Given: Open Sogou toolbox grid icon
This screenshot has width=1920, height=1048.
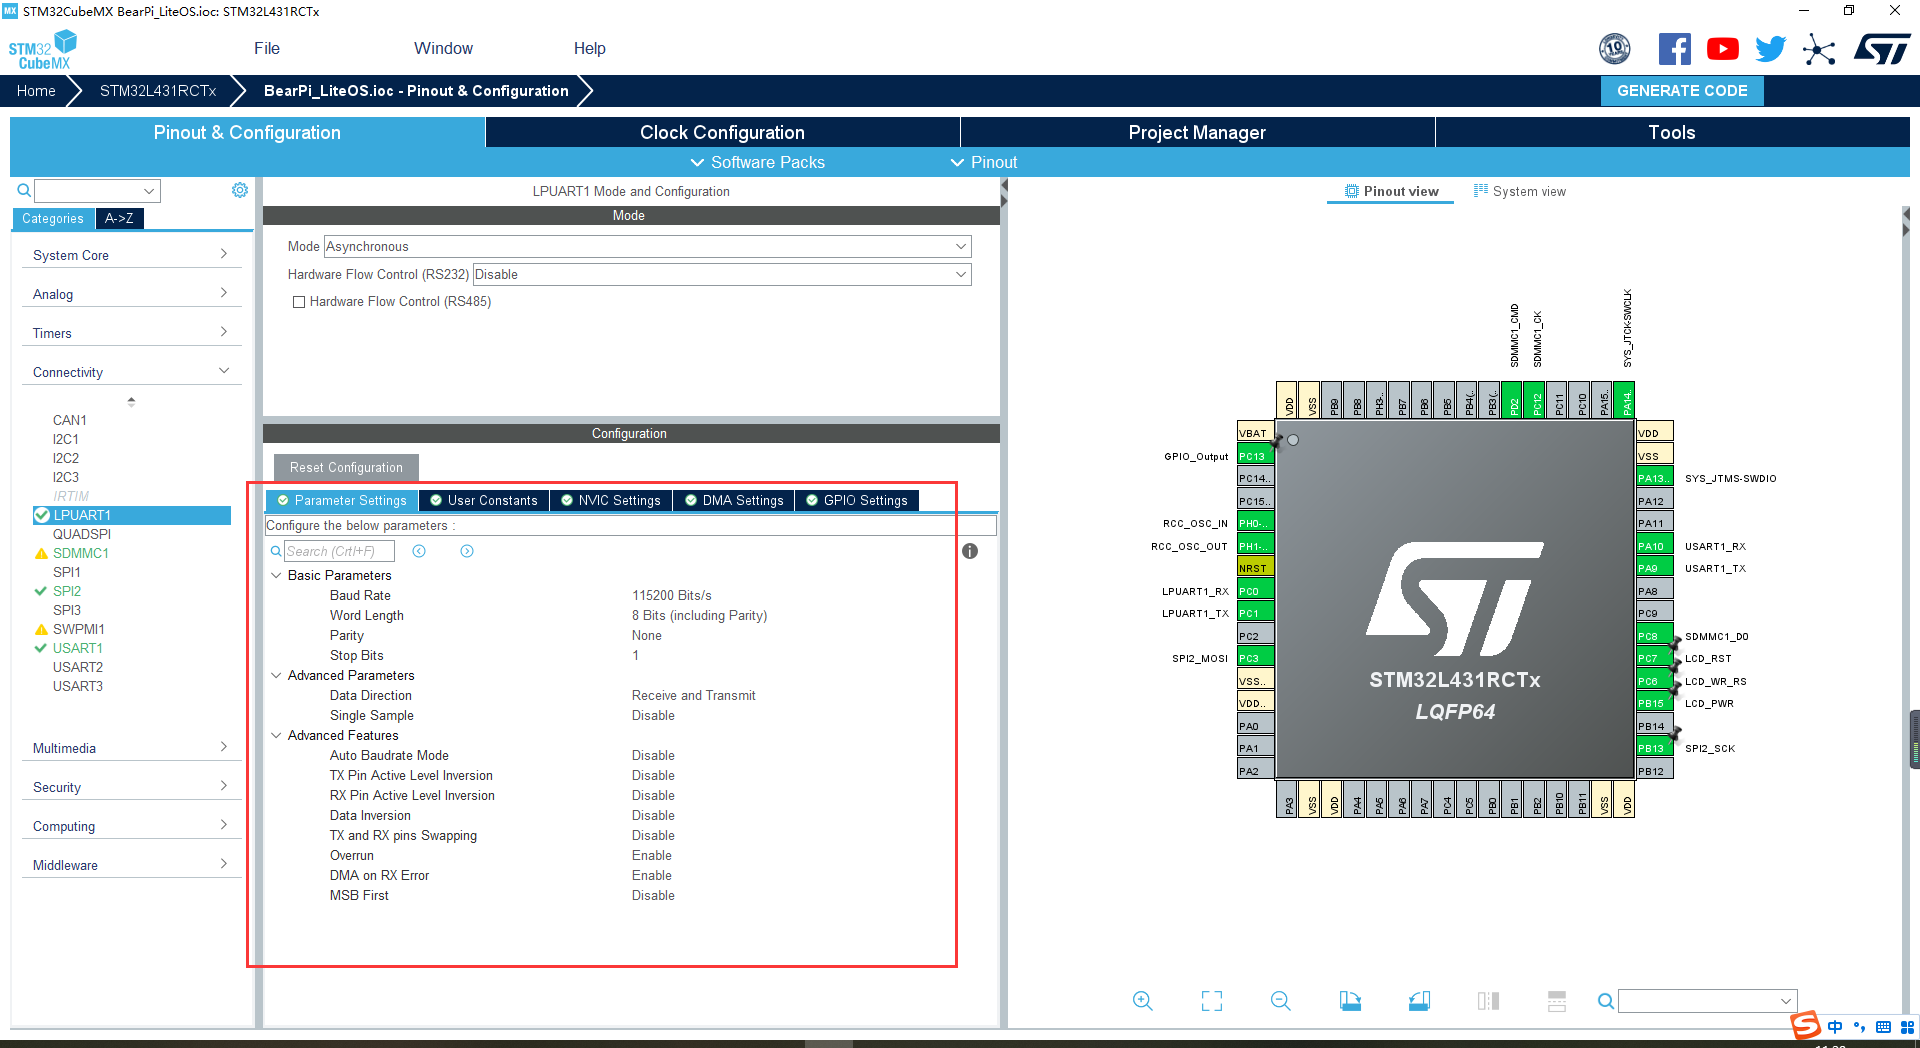Looking at the screenshot, I should click(1907, 1027).
